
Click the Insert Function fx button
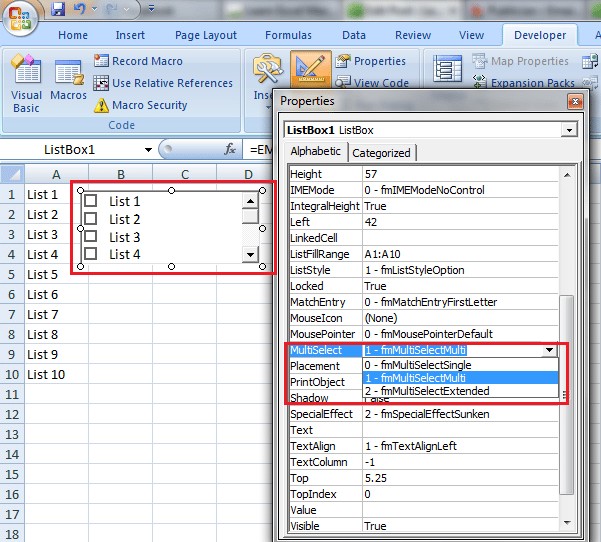tap(230, 149)
